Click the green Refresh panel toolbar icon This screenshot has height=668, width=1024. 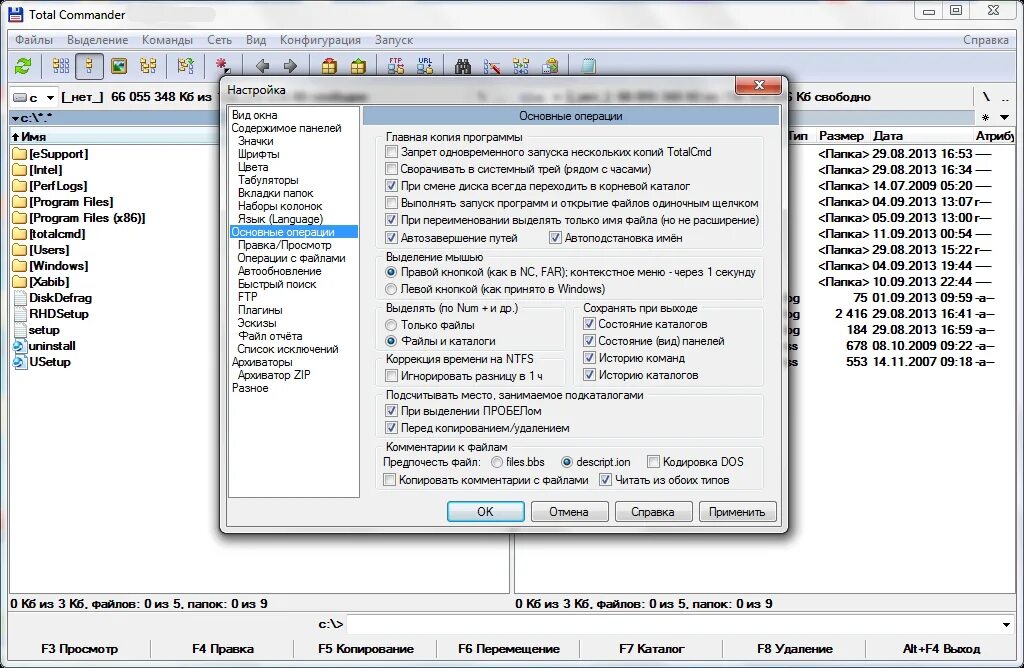(24, 66)
